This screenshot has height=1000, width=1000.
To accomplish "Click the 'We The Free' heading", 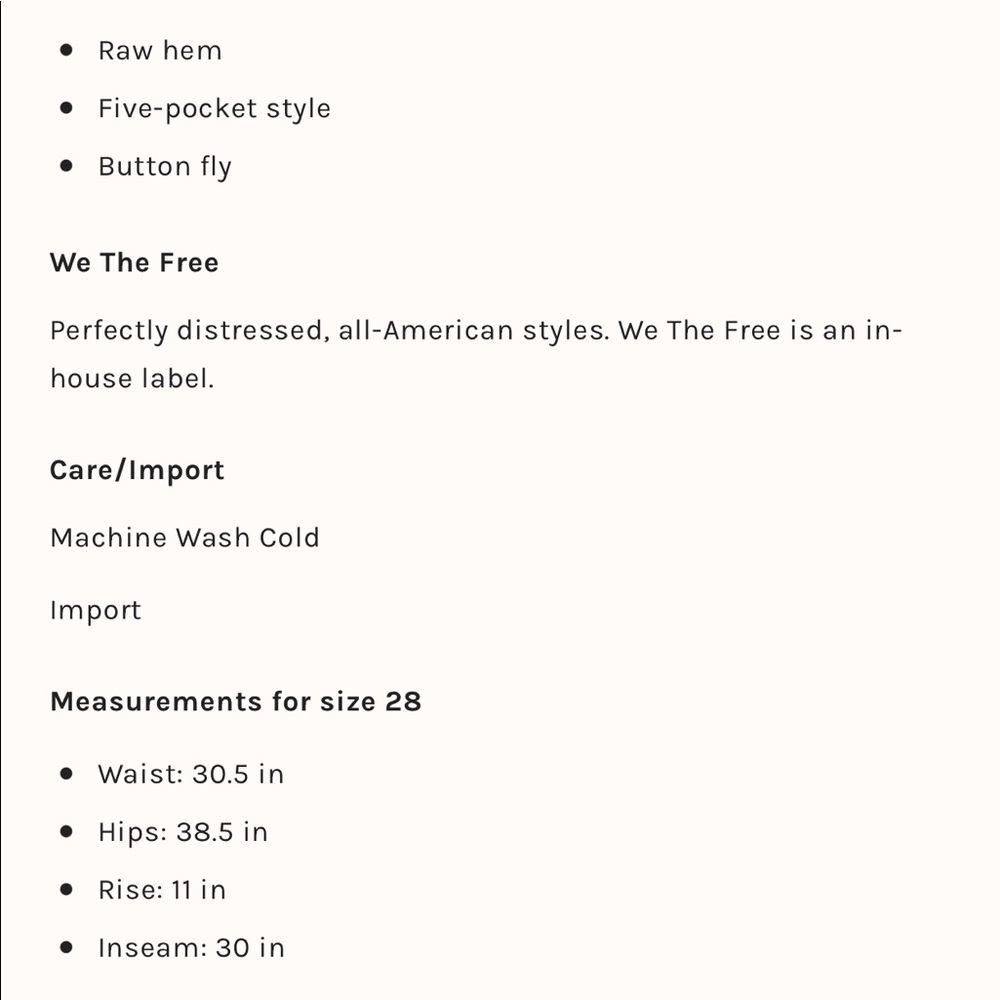I will (x=134, y=262).
